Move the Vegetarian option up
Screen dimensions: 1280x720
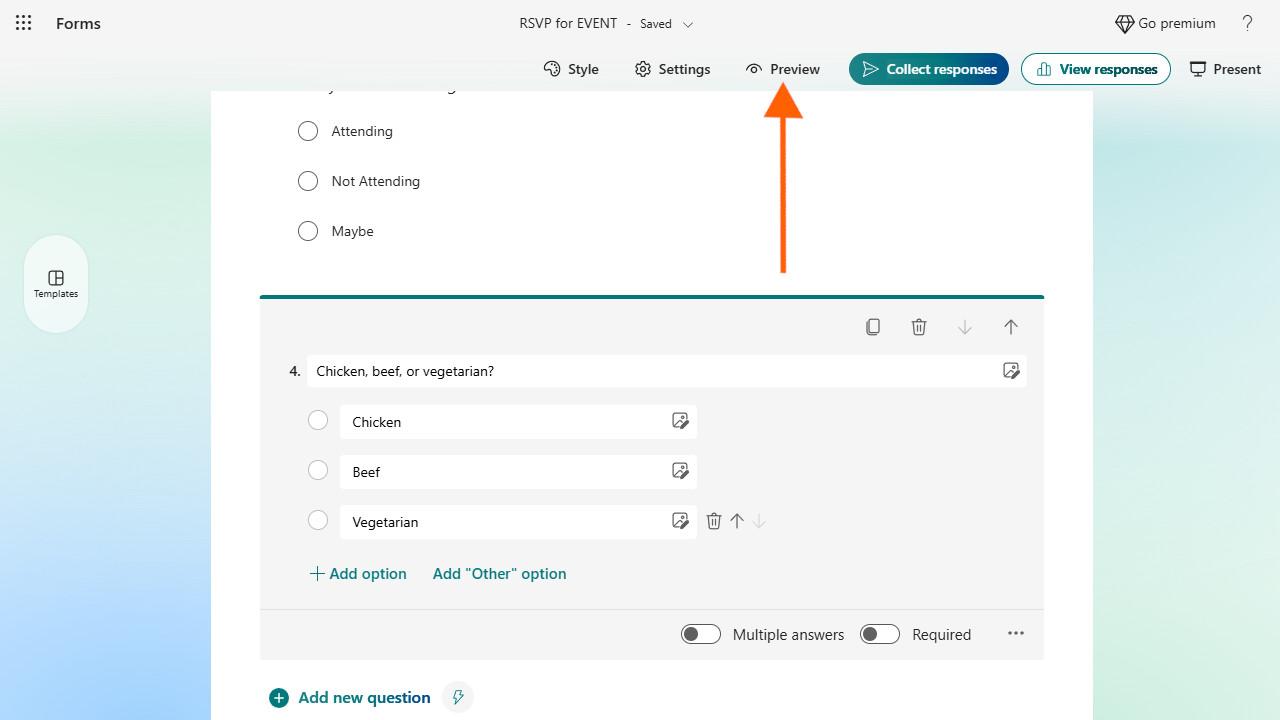[737, 521]
